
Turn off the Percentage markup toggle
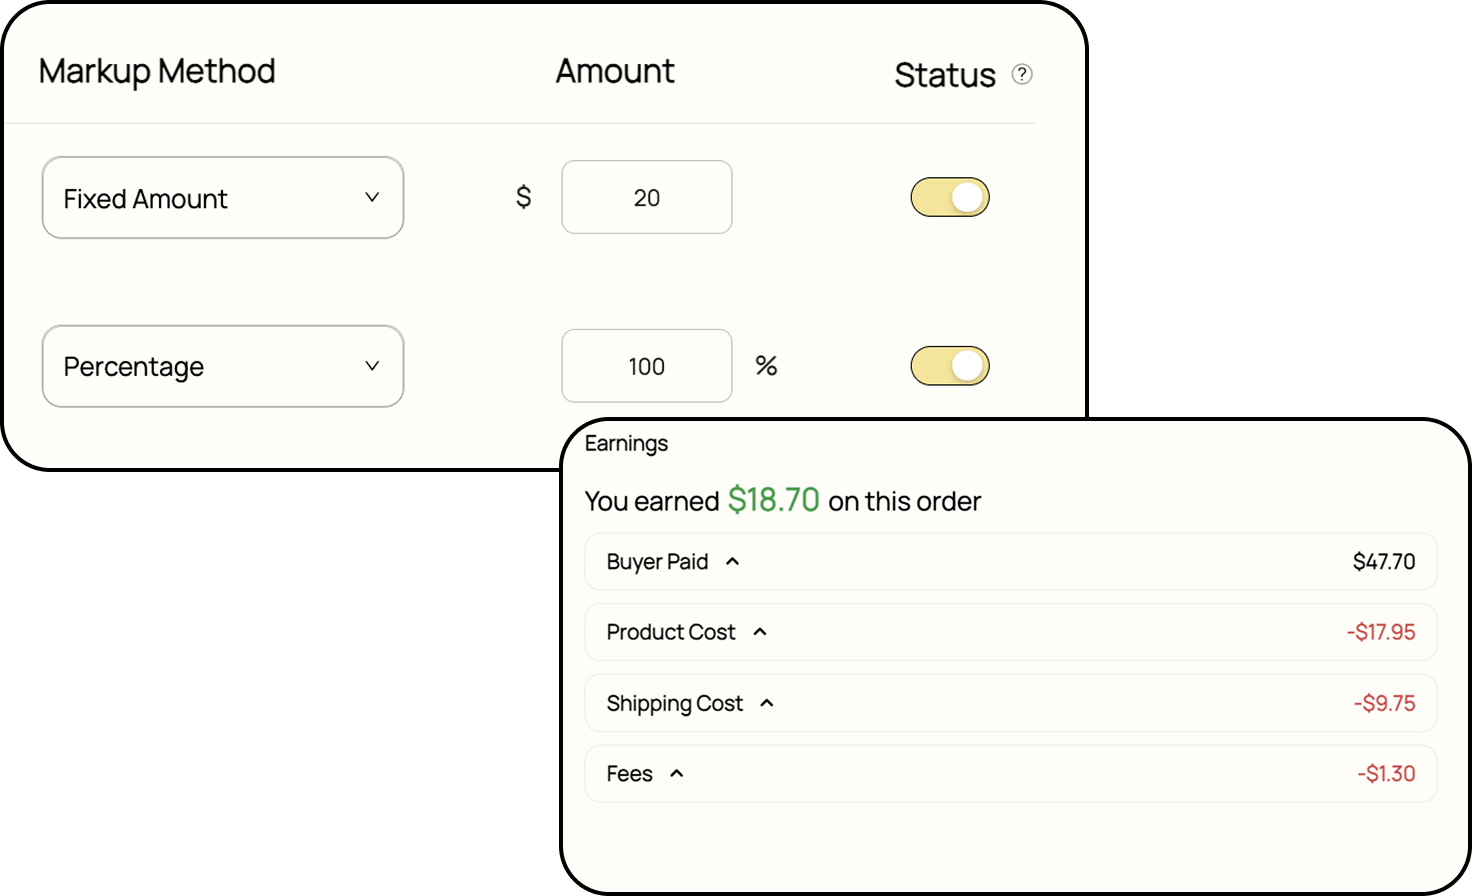point(950,366)
